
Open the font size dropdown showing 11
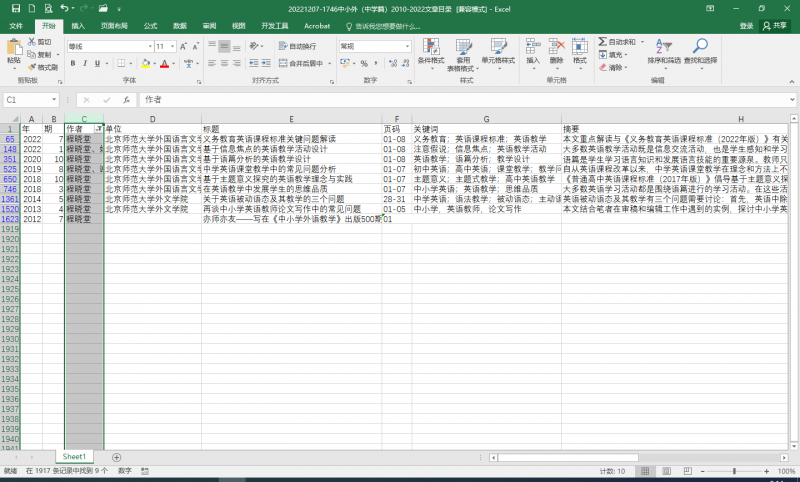click(x=172, y=46)
